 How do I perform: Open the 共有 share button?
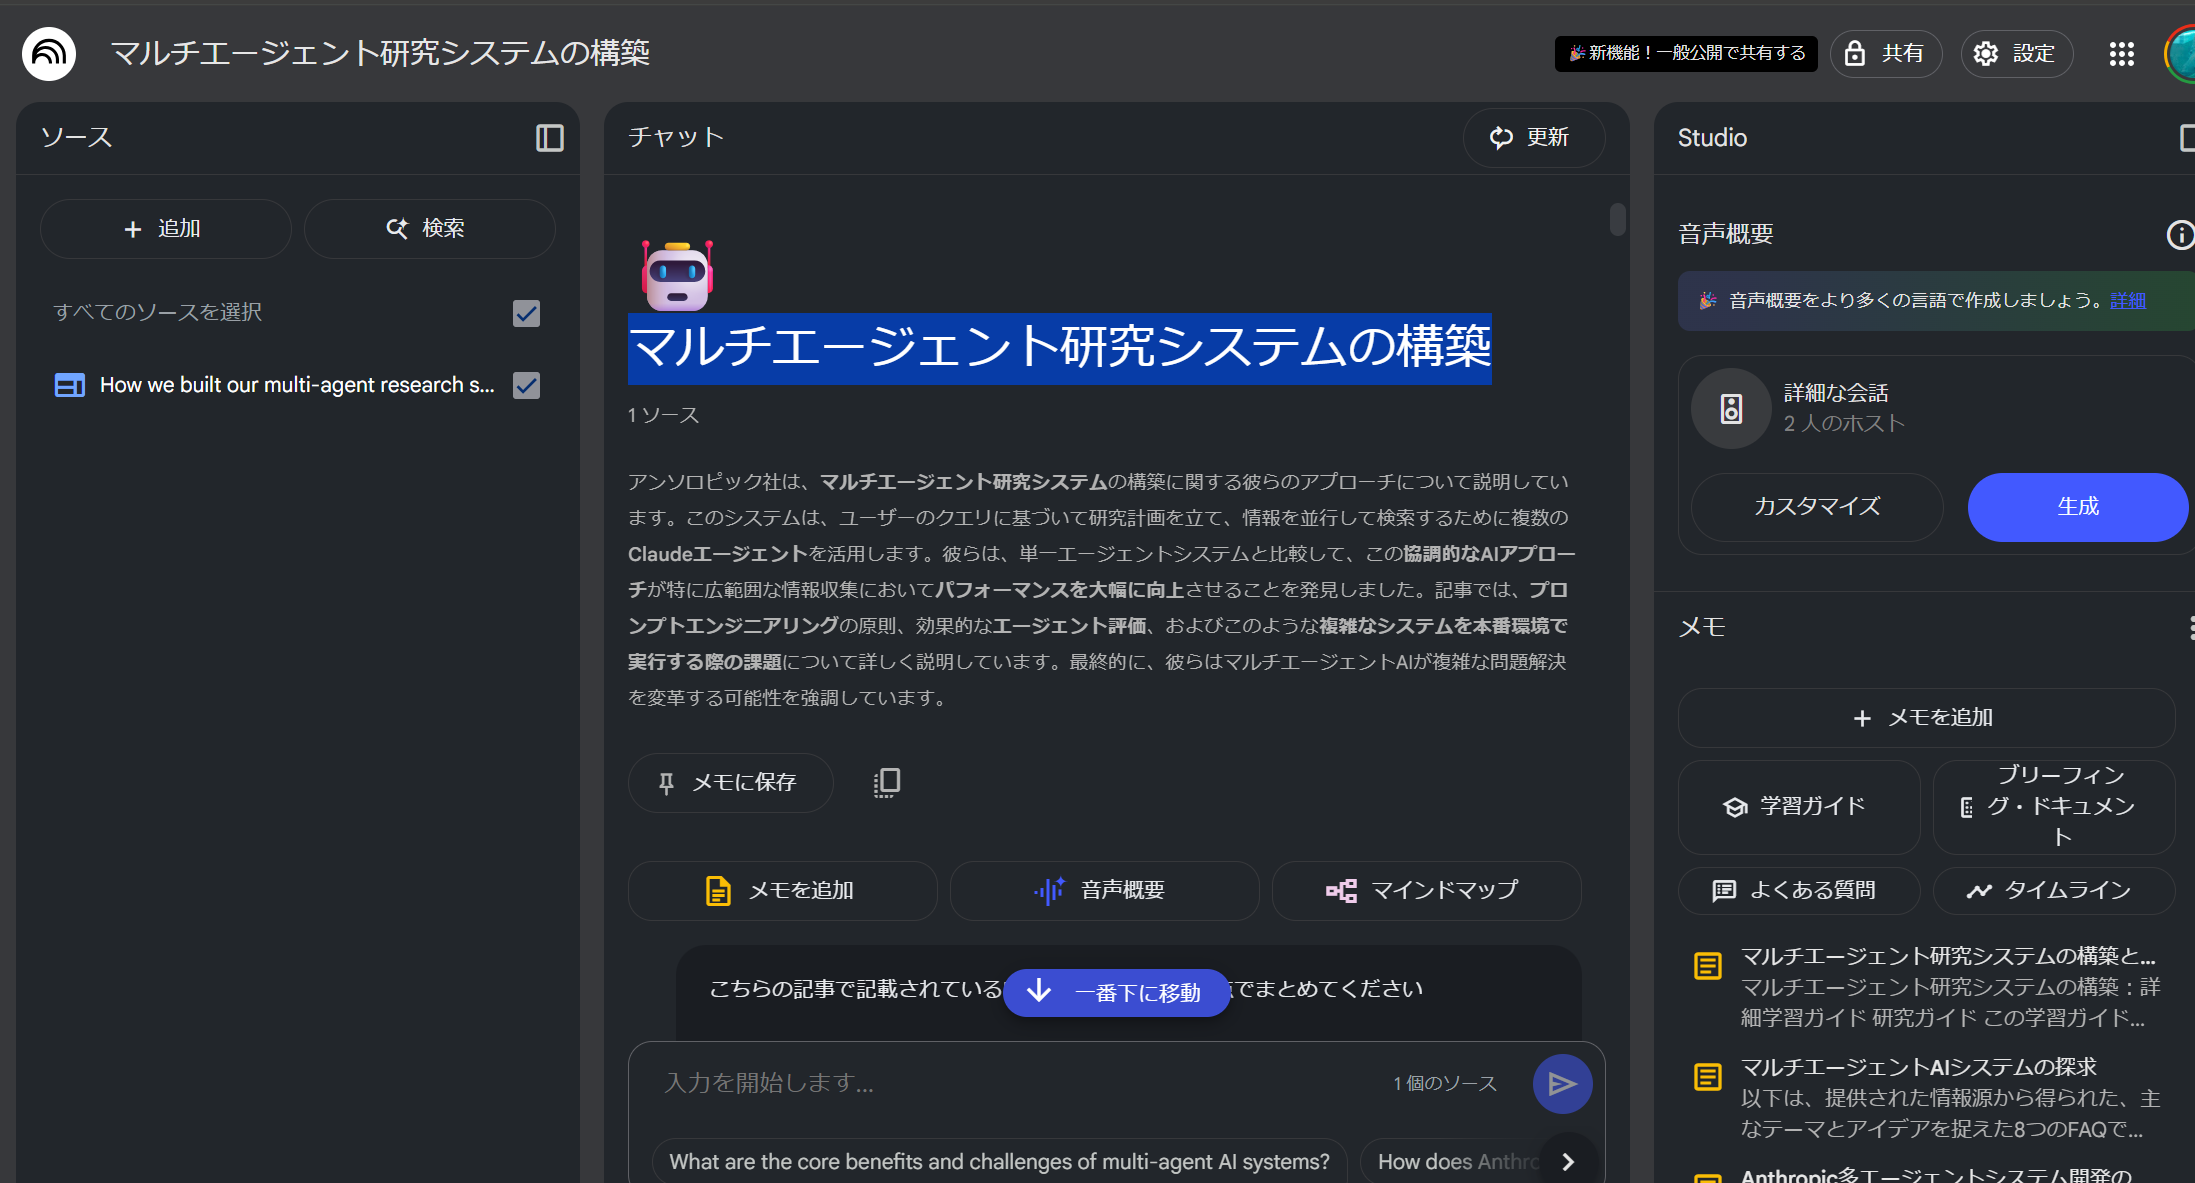point(1885,54)
